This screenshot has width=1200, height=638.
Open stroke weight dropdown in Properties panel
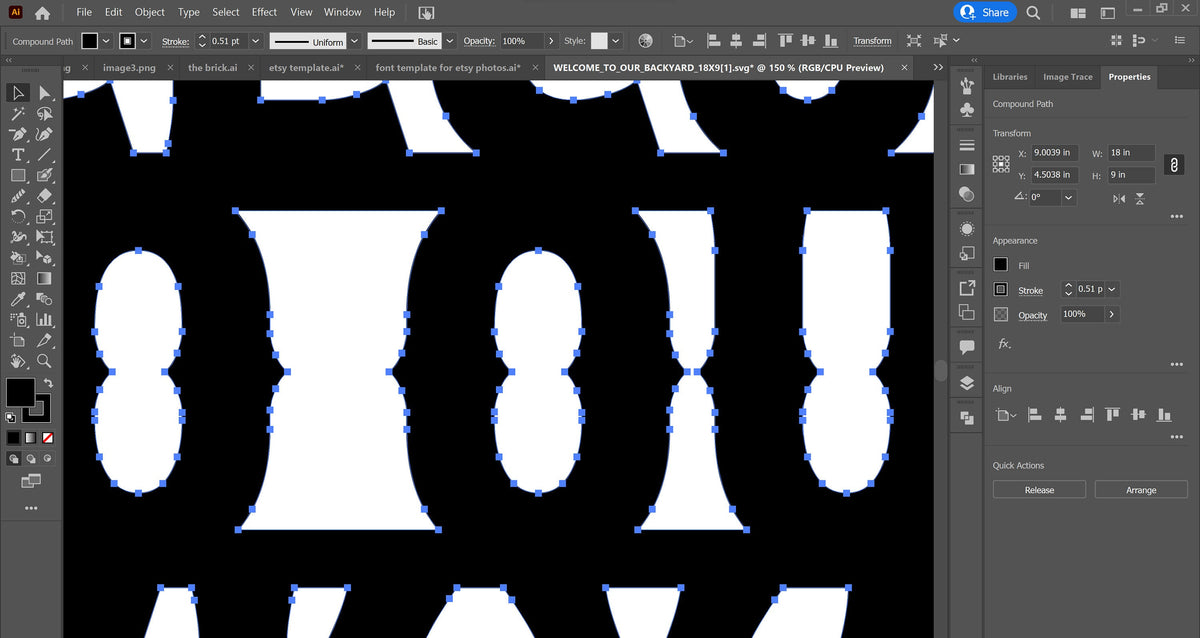[x=1112, y=289]
